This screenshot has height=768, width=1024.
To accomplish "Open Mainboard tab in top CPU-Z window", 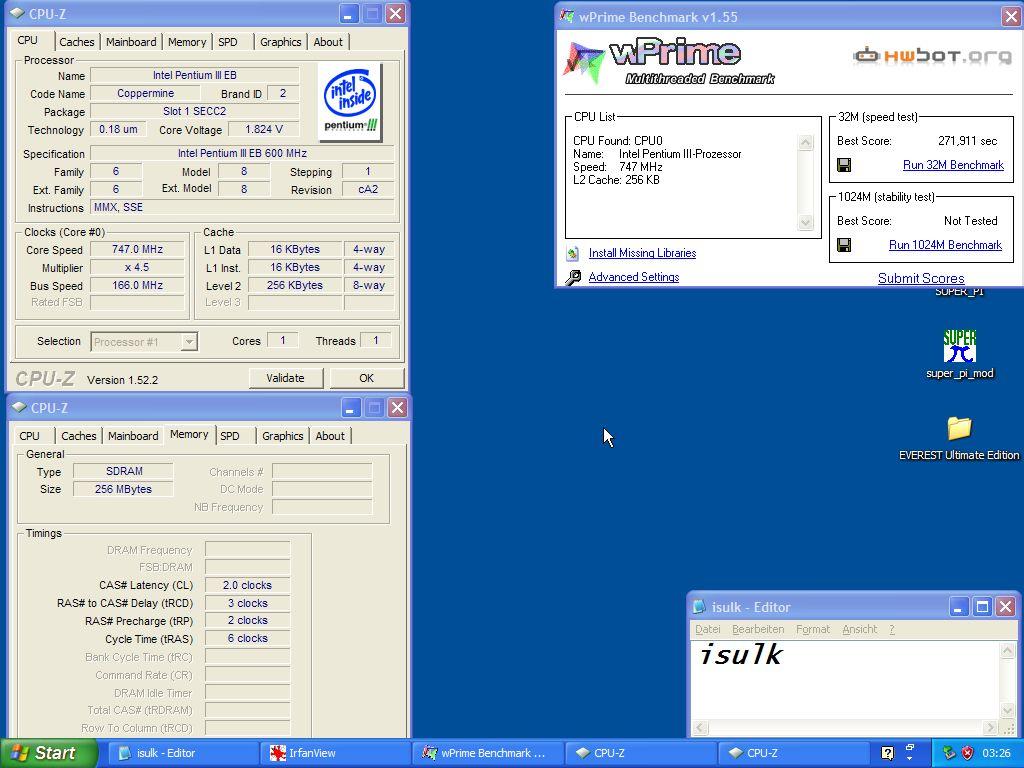I will [131, 42].
